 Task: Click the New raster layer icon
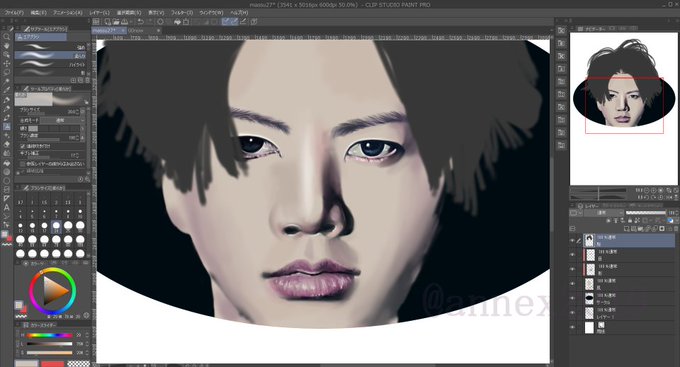pyautogui.click(x=627, y=229)
